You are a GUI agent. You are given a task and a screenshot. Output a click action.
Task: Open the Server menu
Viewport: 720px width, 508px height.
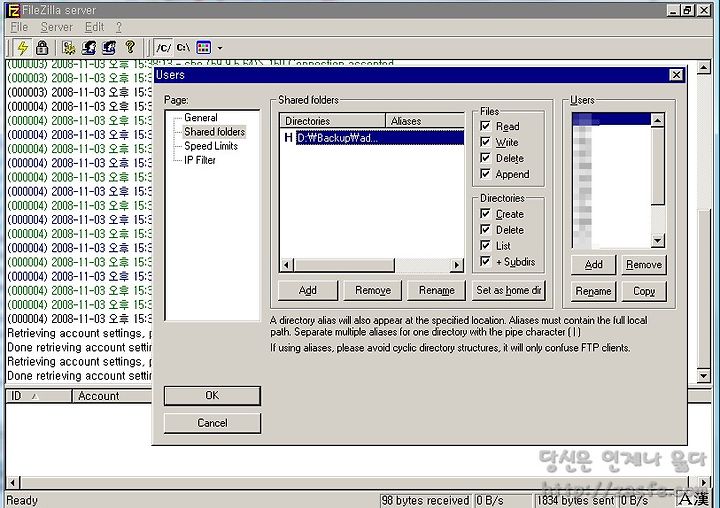click(x=56, y=27)
